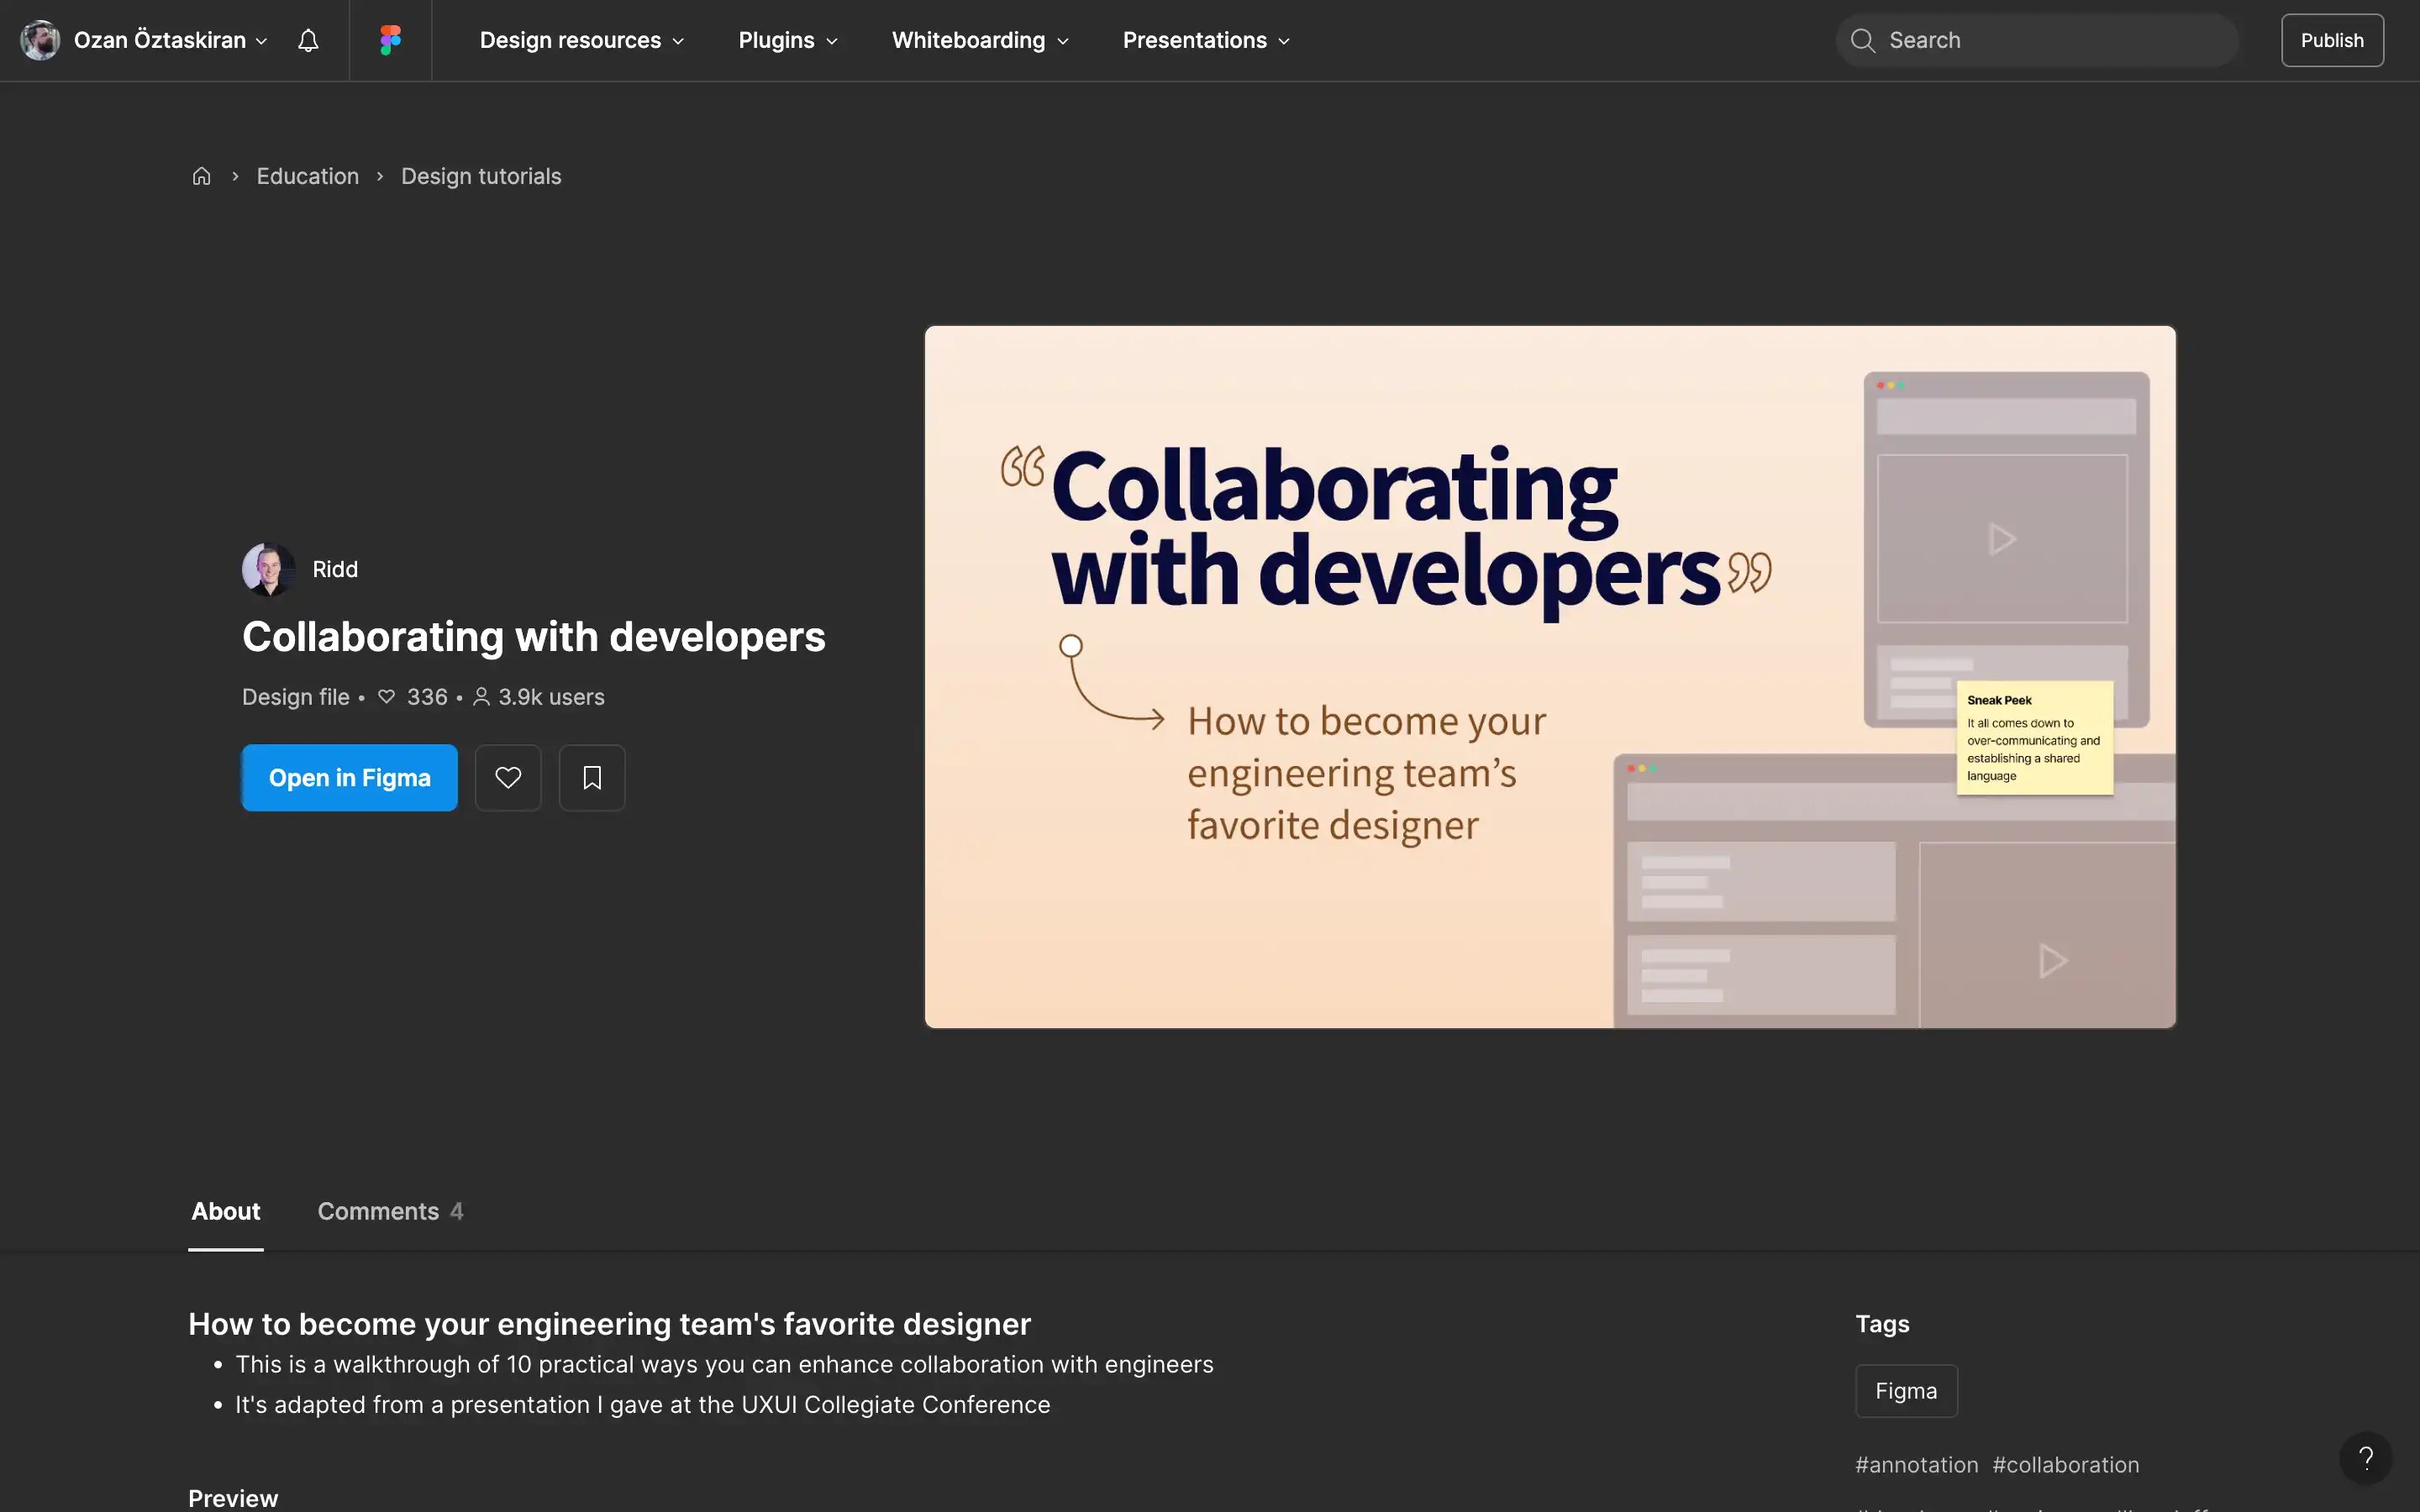This screenshot has width=2420, height=1512.
Task: Open the Design resources menu
Action: tap(580, 40)
